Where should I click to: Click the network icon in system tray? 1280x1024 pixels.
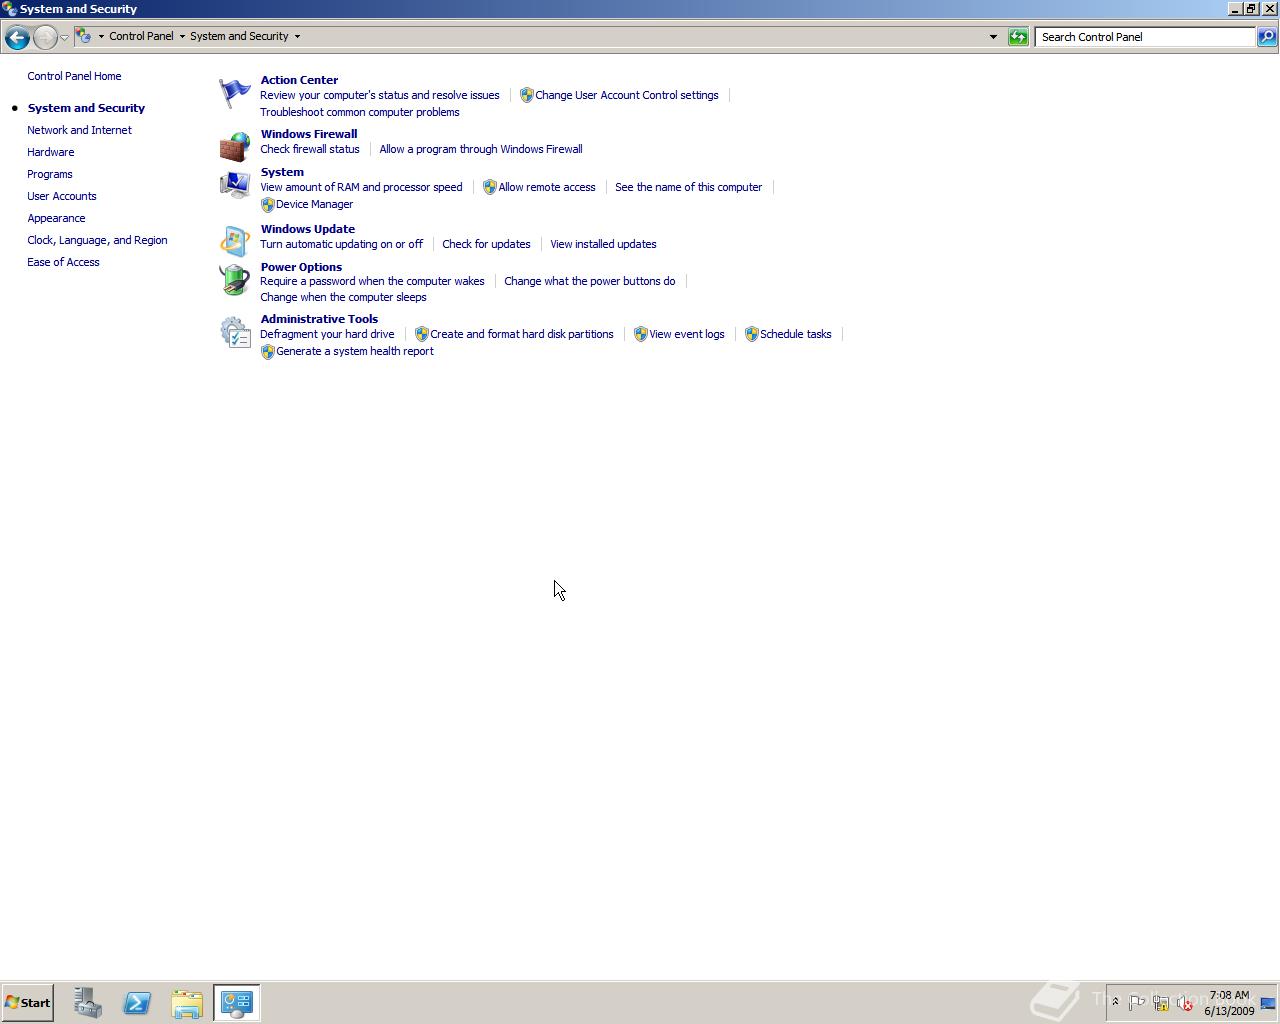[1161, 1003]
